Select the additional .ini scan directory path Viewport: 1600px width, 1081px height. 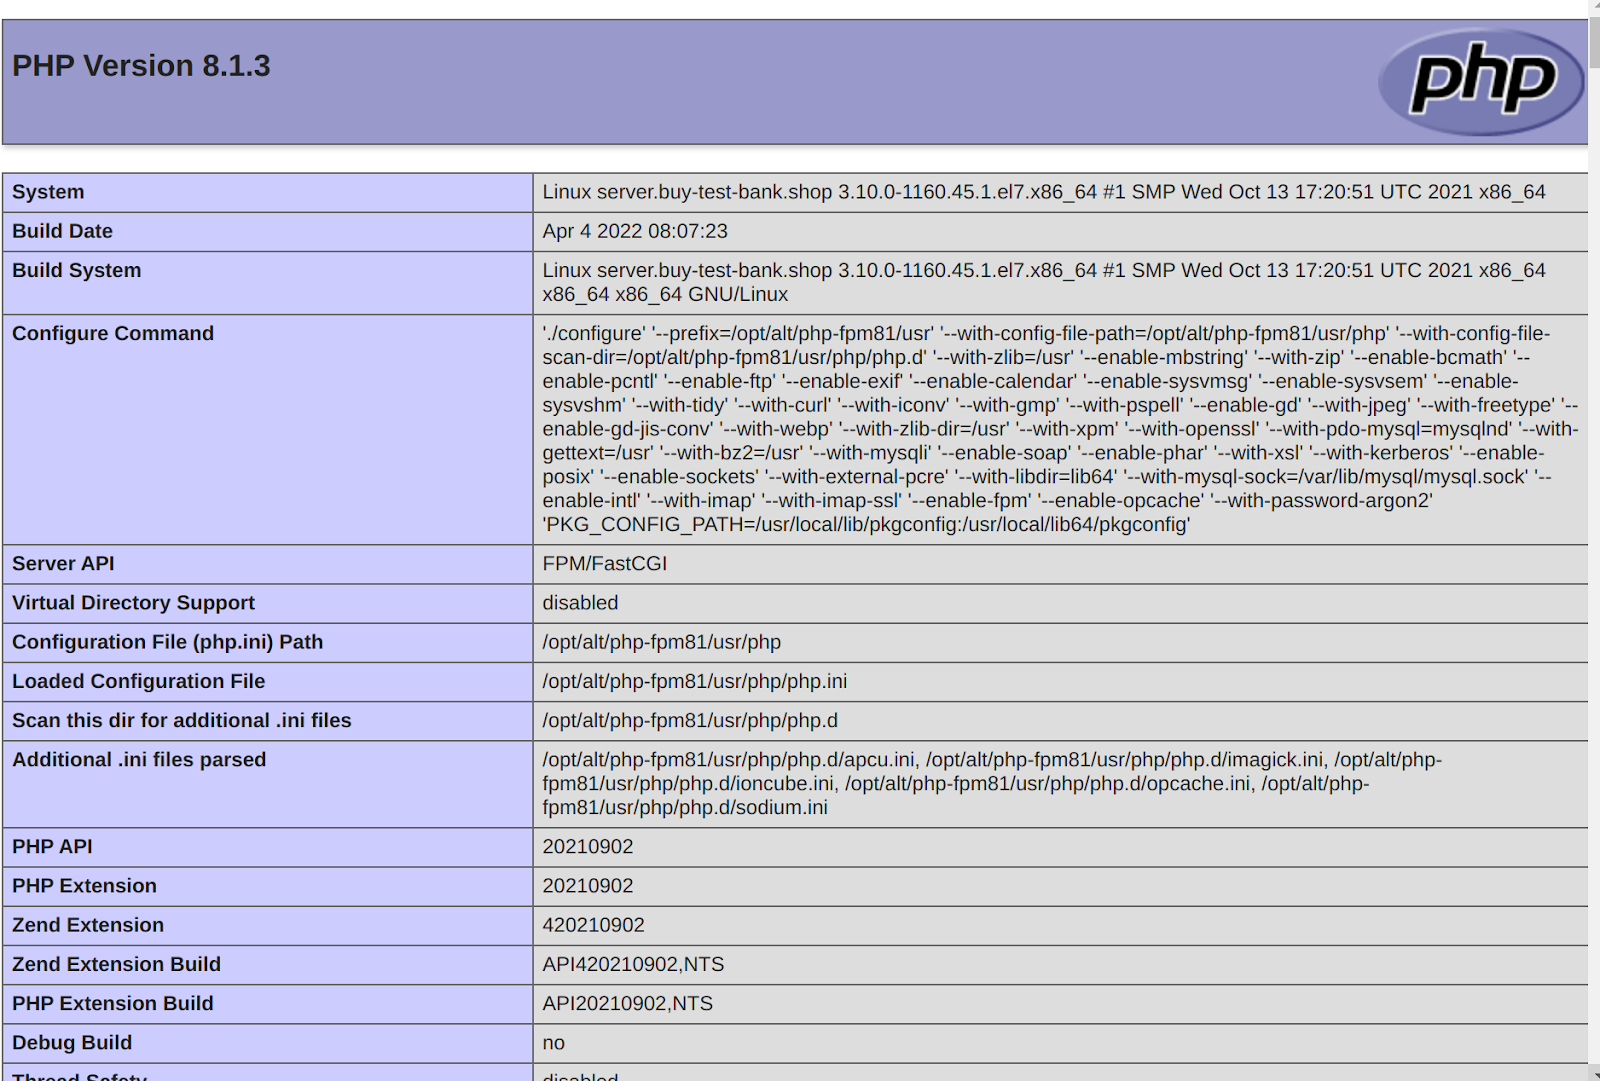click(690, 720)
